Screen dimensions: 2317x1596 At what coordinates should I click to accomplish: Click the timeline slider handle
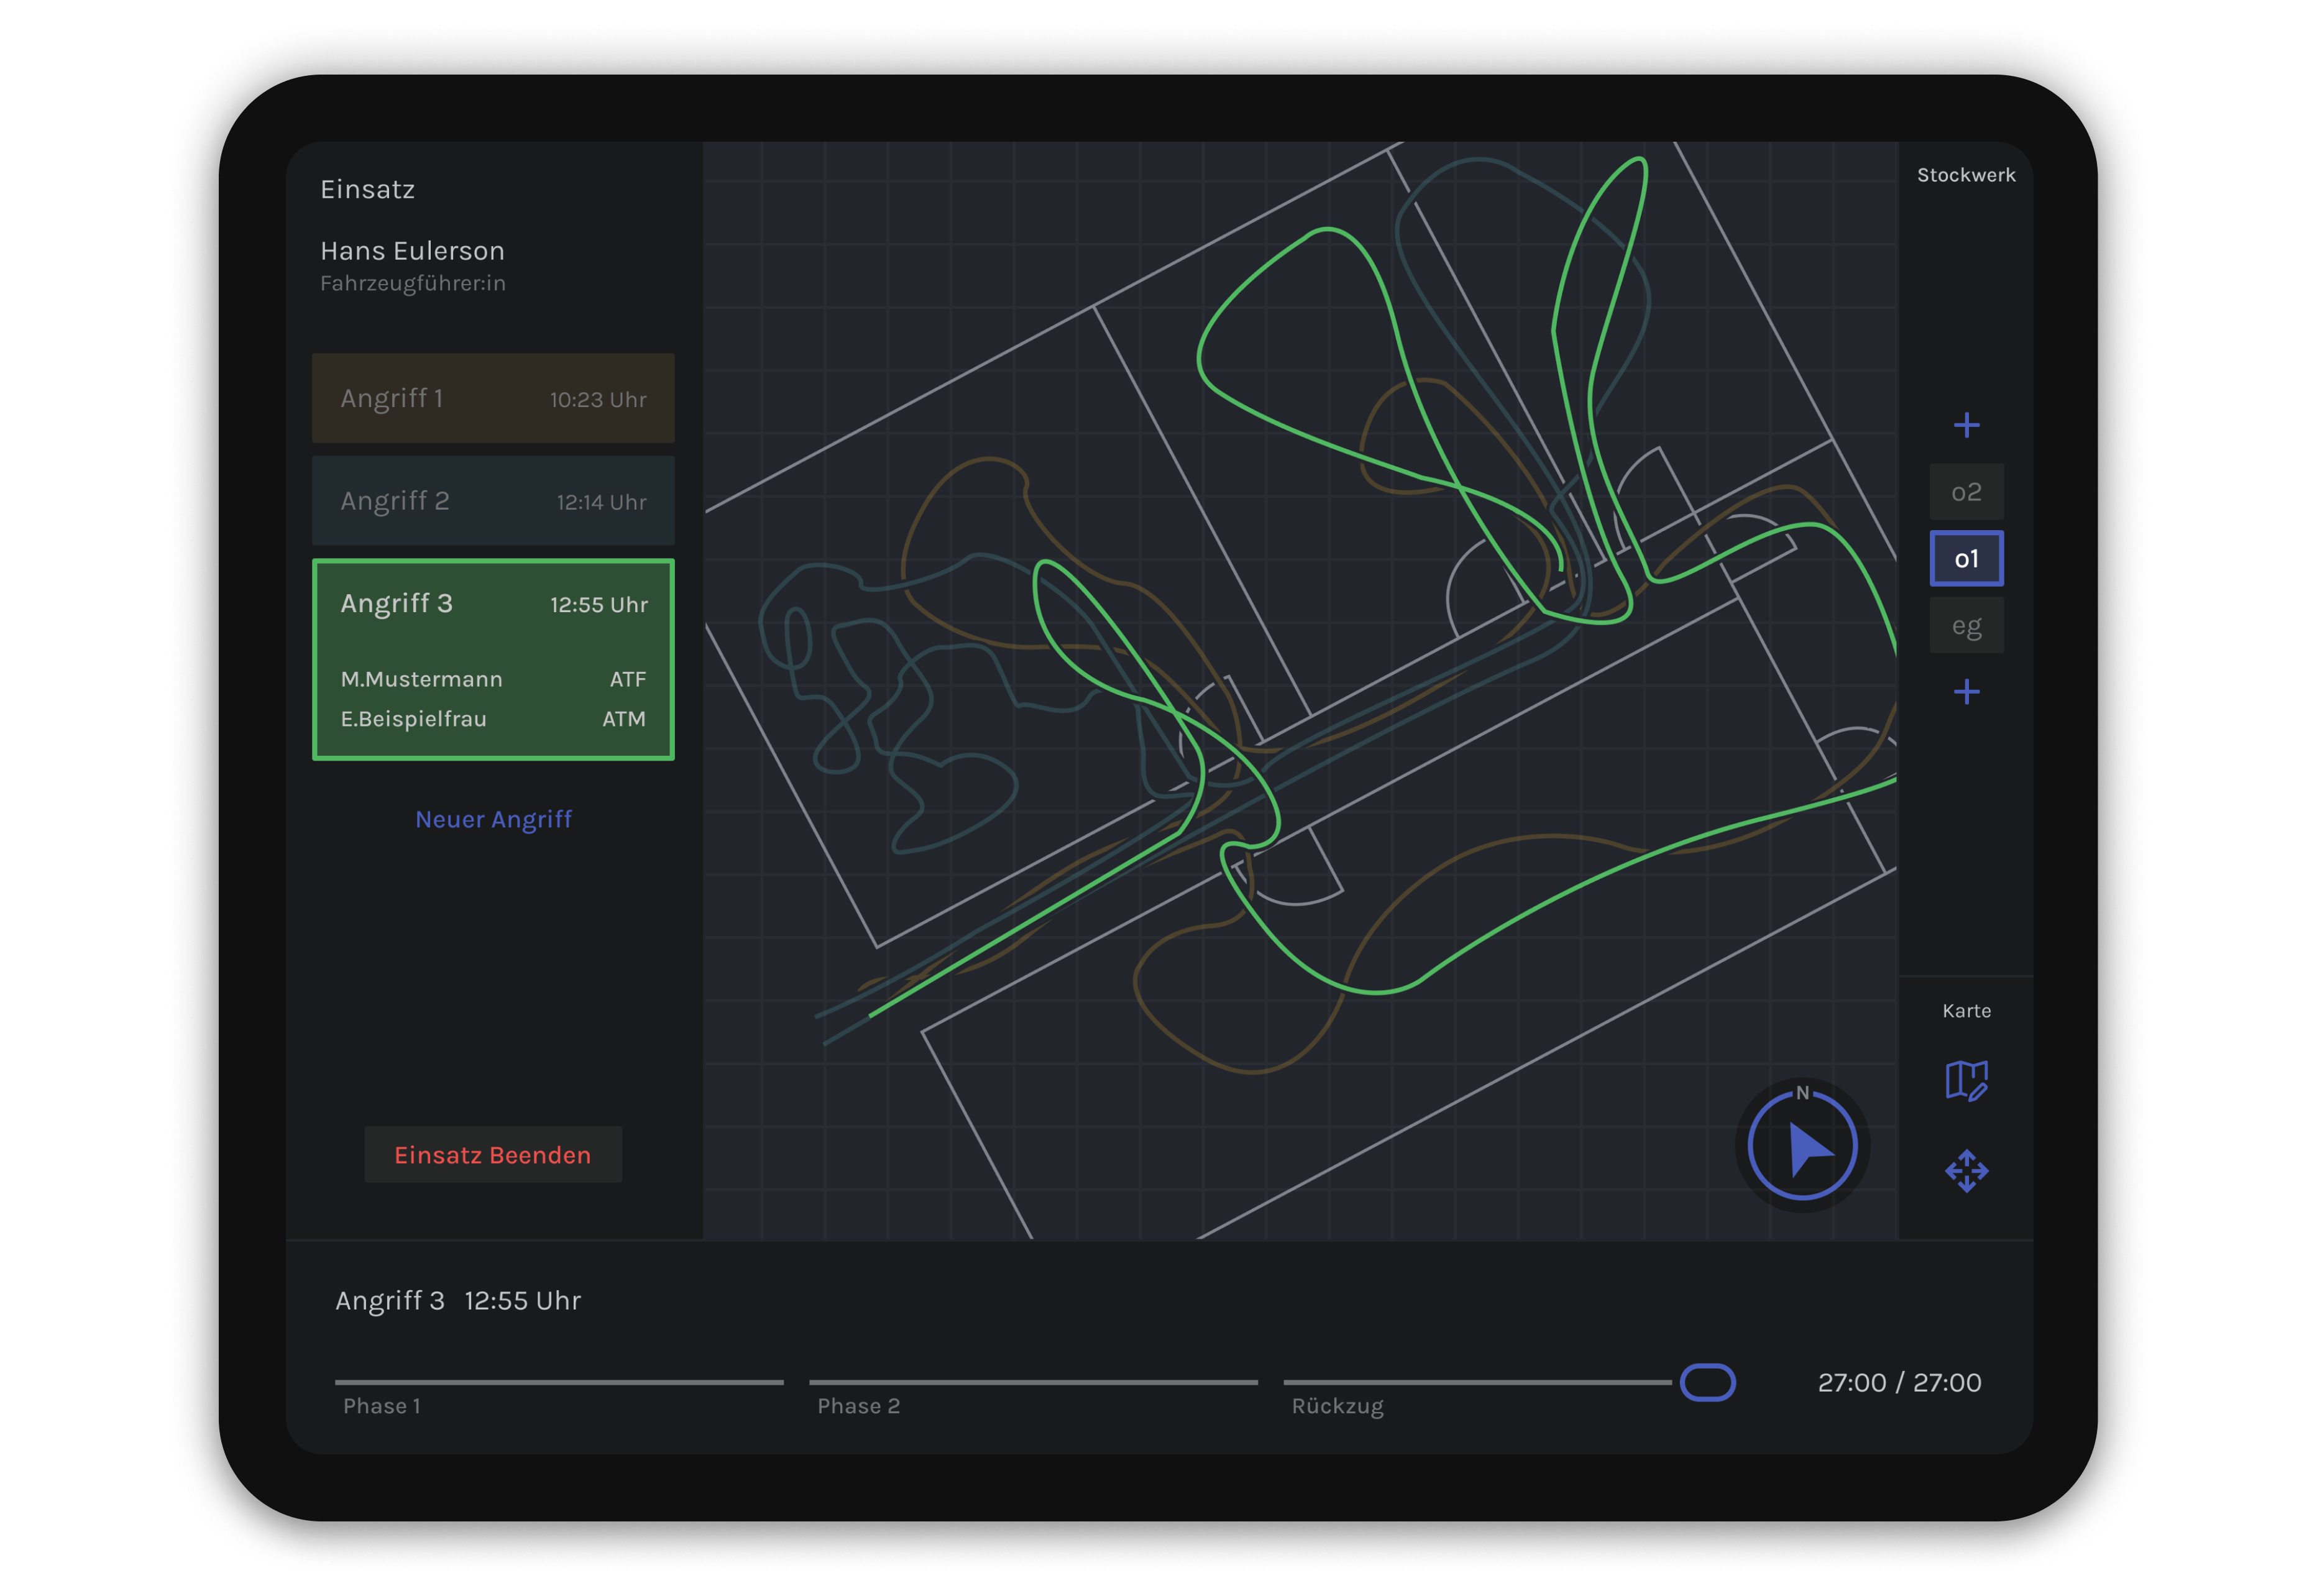point(1707,1382)
